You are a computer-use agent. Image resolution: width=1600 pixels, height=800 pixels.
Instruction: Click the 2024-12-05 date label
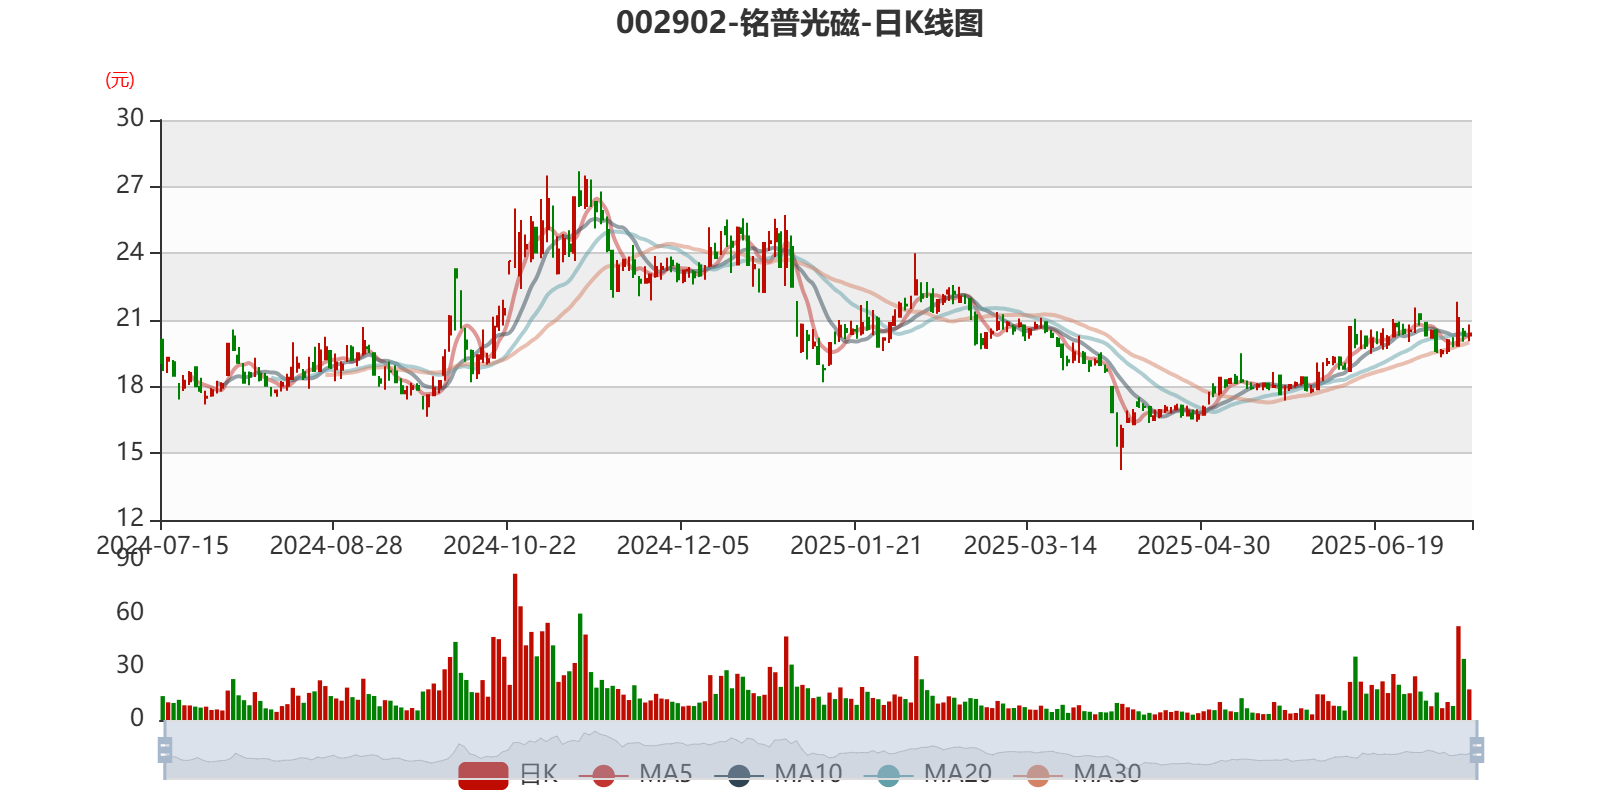(x=683, y=546)
